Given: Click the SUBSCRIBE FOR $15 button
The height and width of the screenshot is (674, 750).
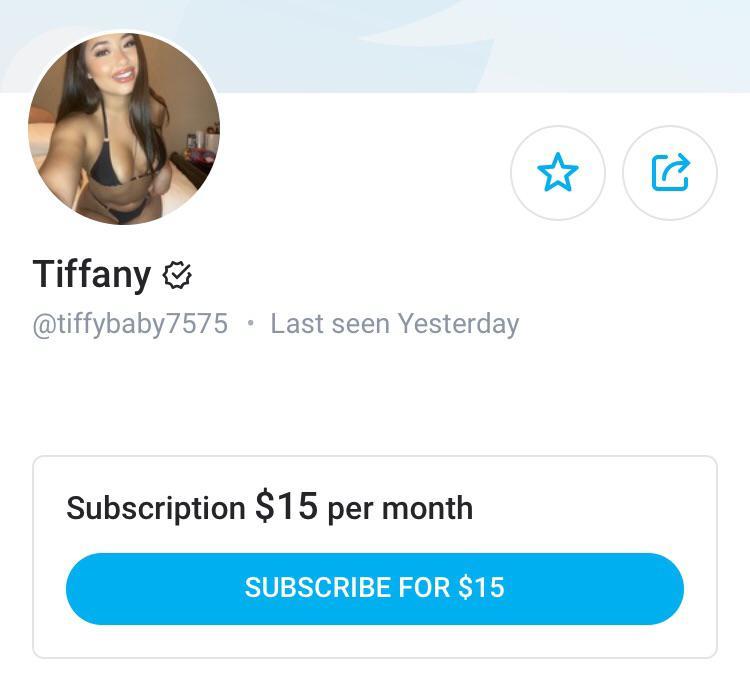Looking at the screenshot, I should coord(375,588).
